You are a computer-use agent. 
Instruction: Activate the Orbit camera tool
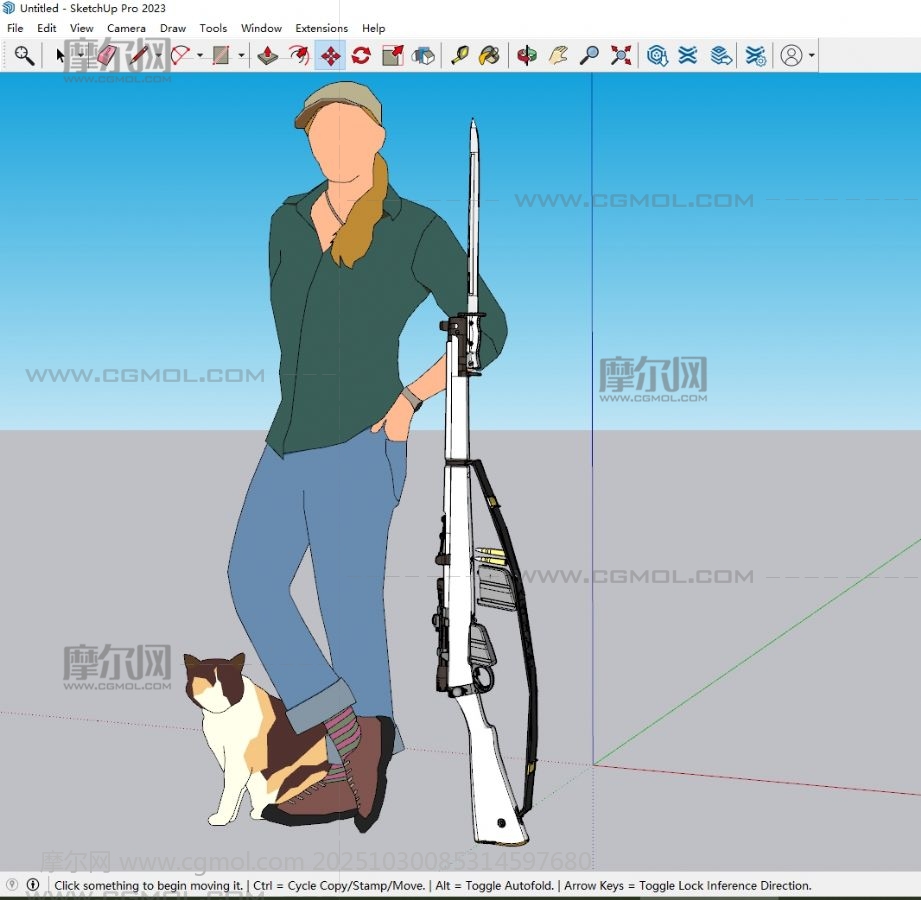pyautogui.click(x=526, y=56)
